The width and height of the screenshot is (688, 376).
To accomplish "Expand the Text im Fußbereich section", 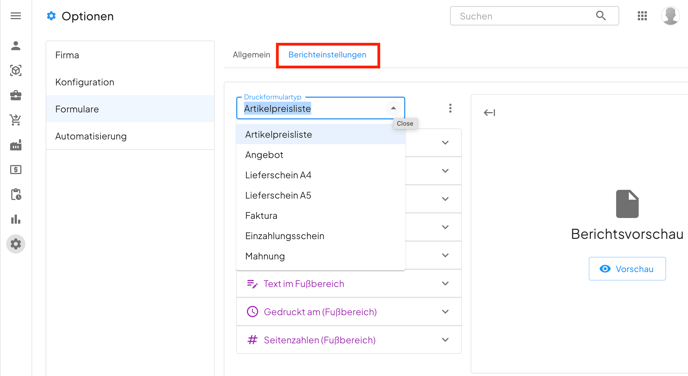I will click(445, 284).
